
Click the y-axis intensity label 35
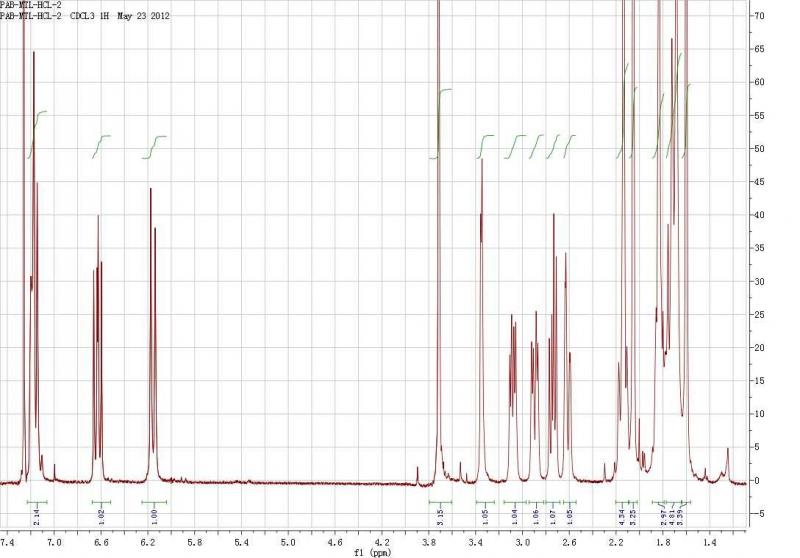[759, 248]
